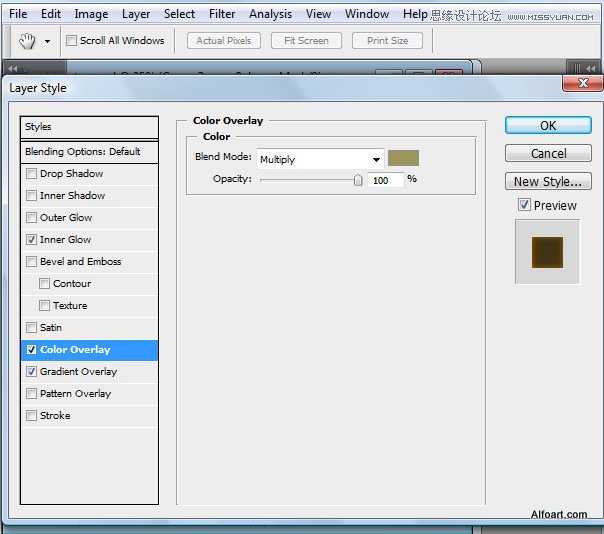The height and width of the screenshot is (534, 604).
Task: Select the Texture row label
Action: point(70,306)
